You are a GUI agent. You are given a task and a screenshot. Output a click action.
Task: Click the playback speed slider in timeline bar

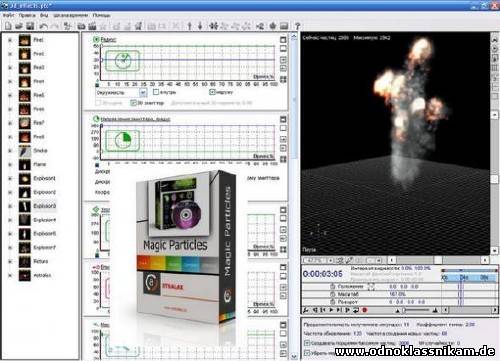(417, 310)
